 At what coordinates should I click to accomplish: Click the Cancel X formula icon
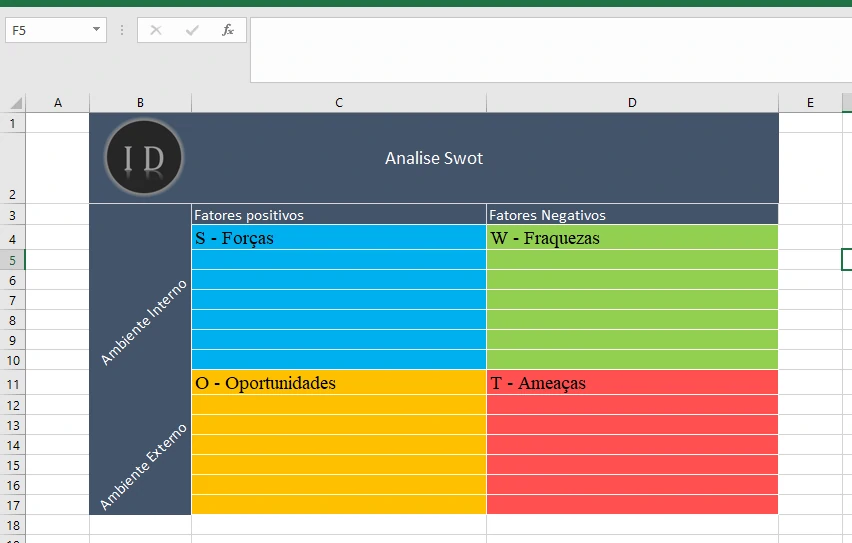tap(156, 30)
